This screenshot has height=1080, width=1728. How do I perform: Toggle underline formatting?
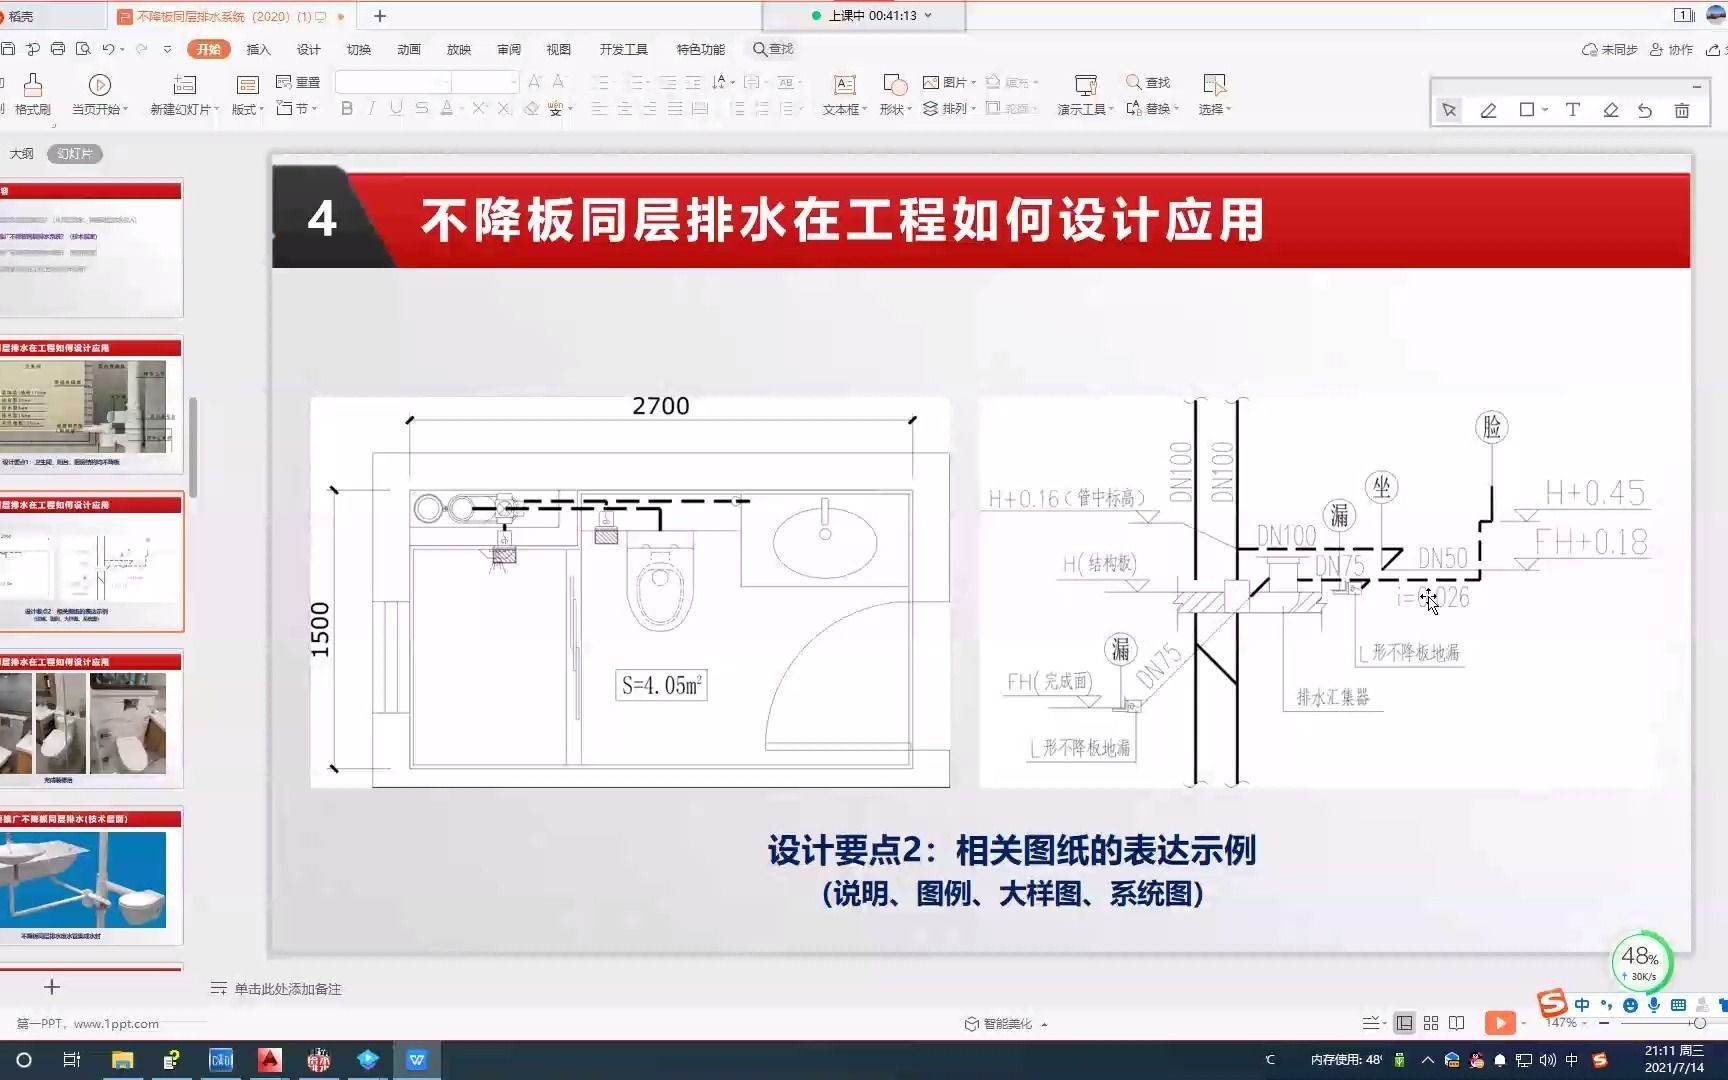pos(396,108)
